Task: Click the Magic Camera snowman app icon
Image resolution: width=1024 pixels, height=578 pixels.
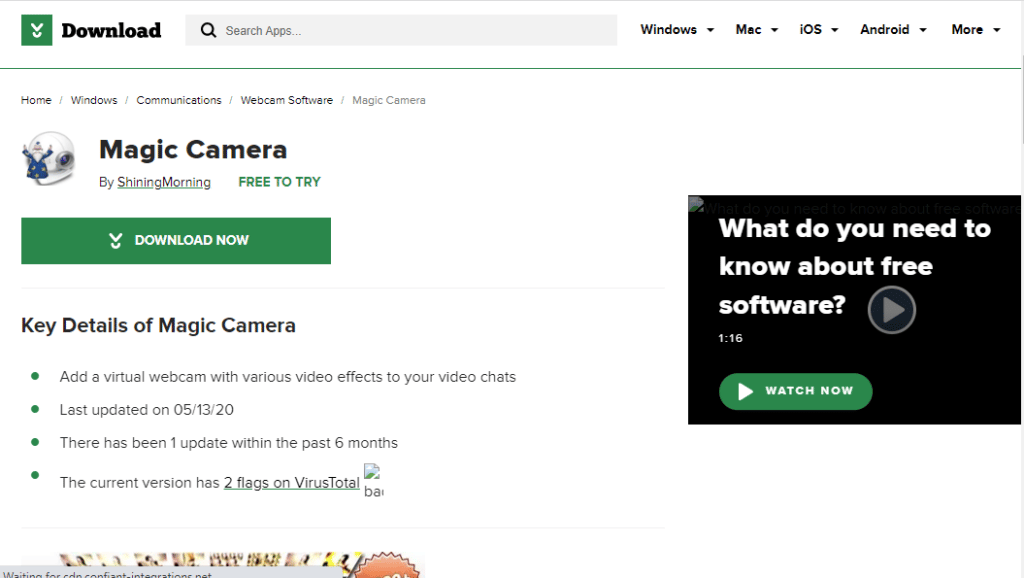Action: point(49,158)
